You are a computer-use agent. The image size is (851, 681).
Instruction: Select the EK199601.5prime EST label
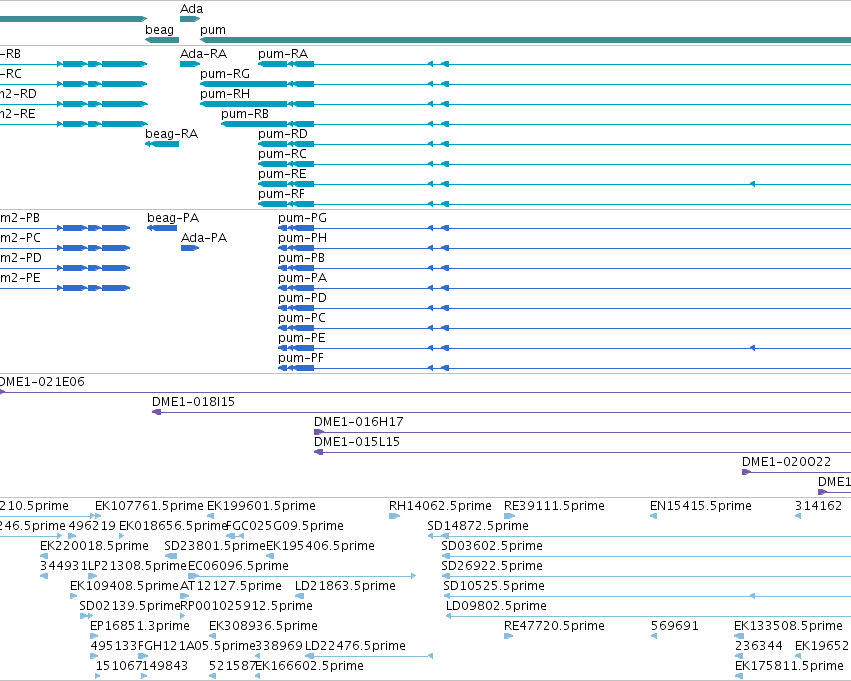[262, 506]
